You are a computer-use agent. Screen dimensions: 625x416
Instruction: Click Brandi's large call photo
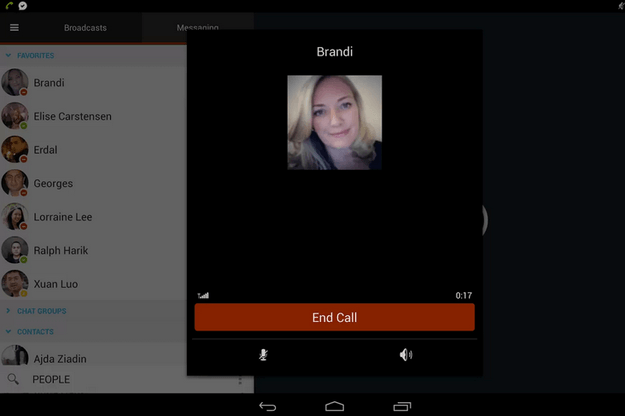(334, 122)
